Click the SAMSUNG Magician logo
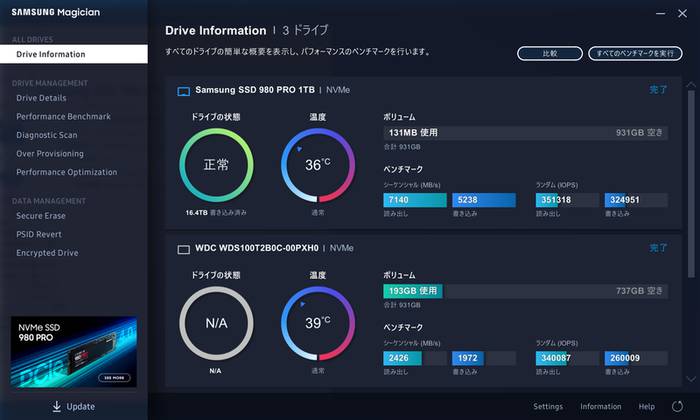700x420 pixels. pos(56,12)
